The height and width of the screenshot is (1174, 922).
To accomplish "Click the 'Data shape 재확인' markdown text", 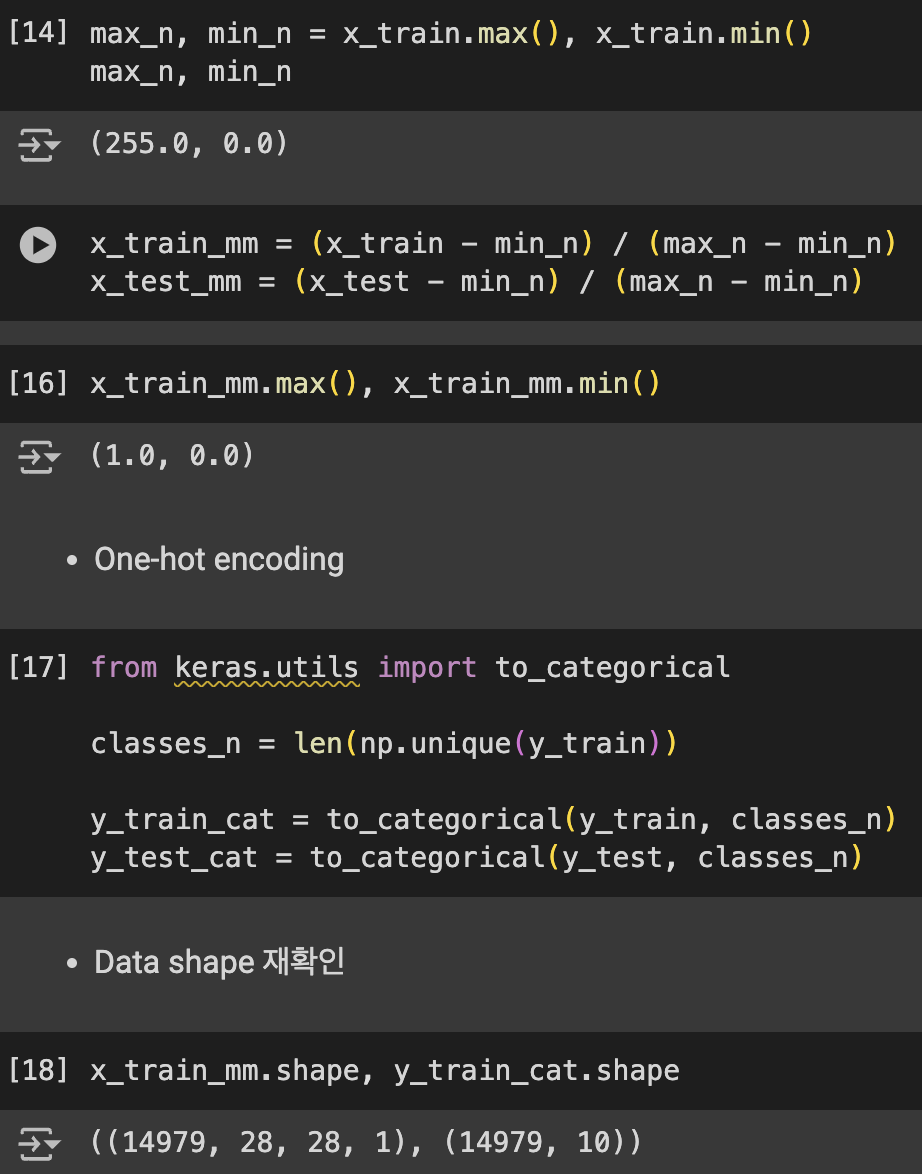I will [x=219, y=962].
